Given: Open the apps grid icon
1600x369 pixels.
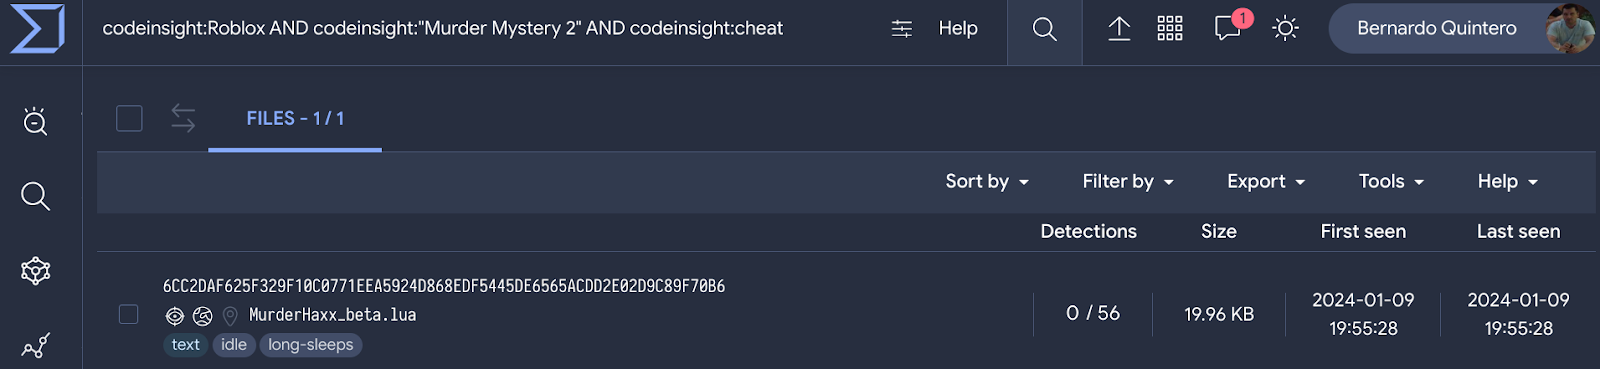Looking at the screenshot, I should coord(1170,29).
